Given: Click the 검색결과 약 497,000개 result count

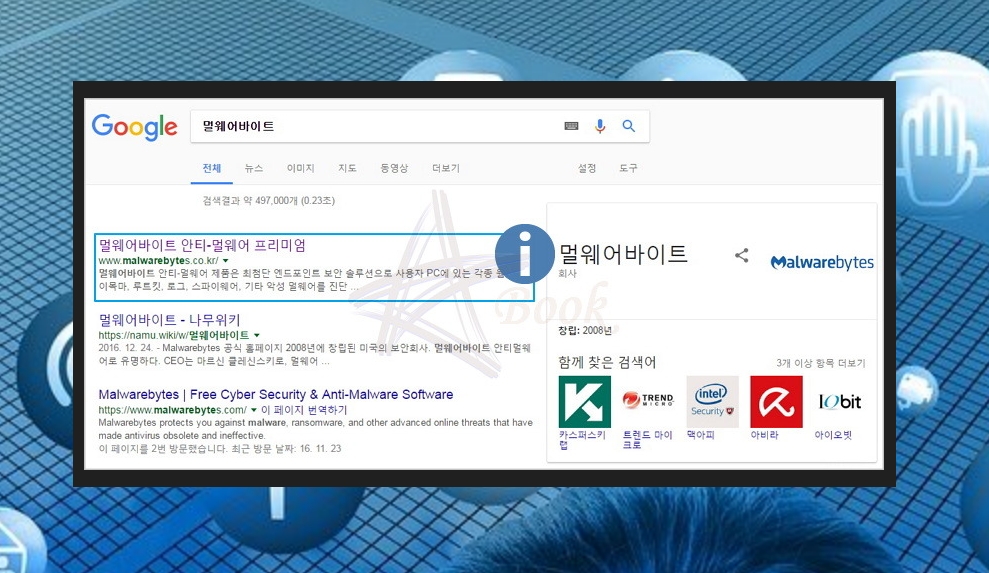Looking at the screenshot, I should coord(269,201).
